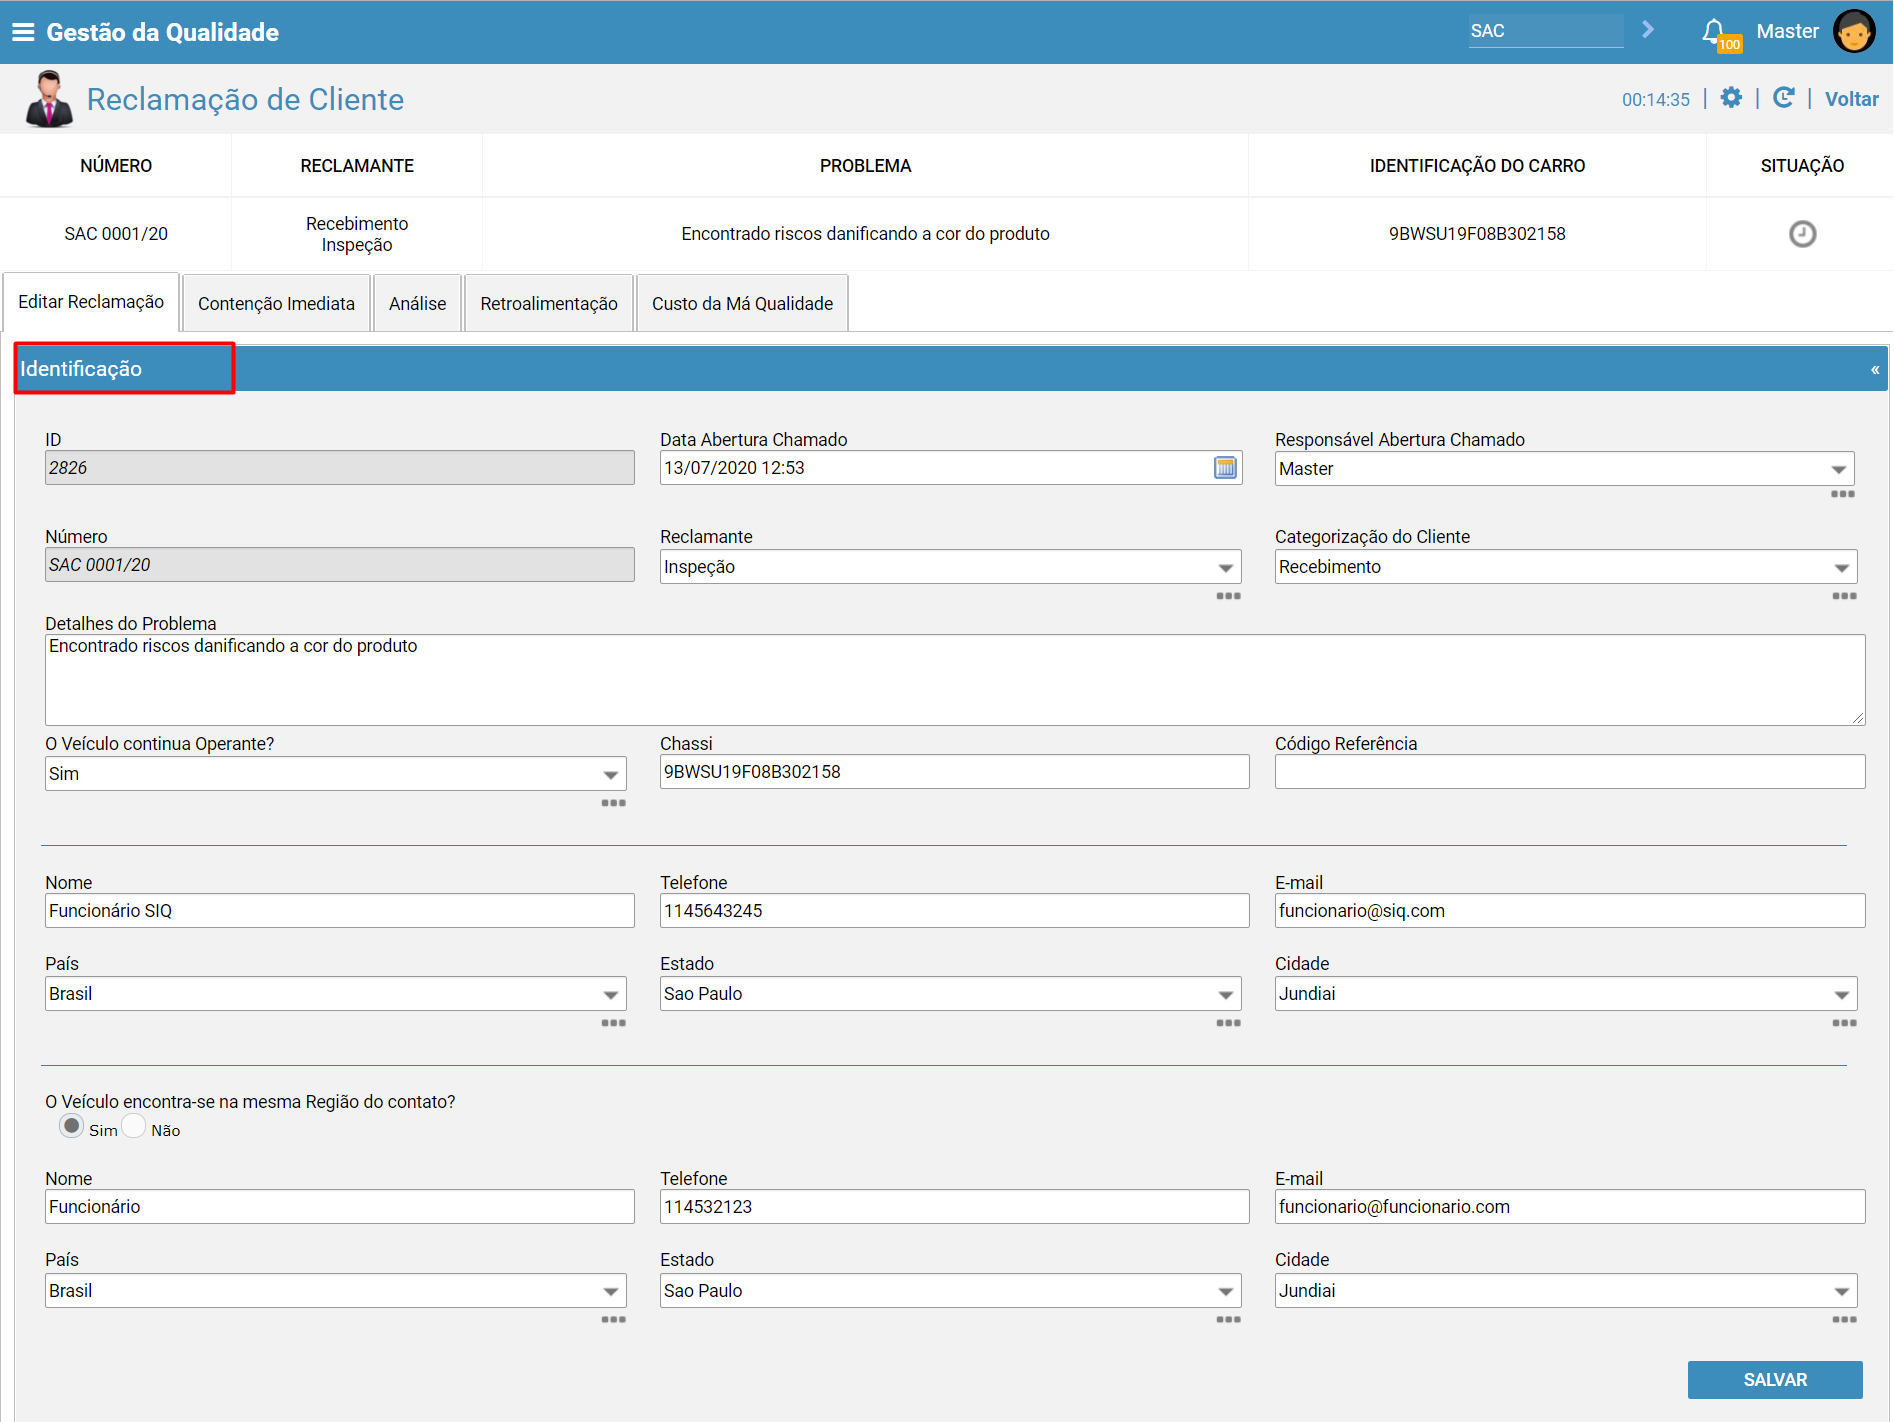
Task: Open the notifications bell
Action: 1715,32
